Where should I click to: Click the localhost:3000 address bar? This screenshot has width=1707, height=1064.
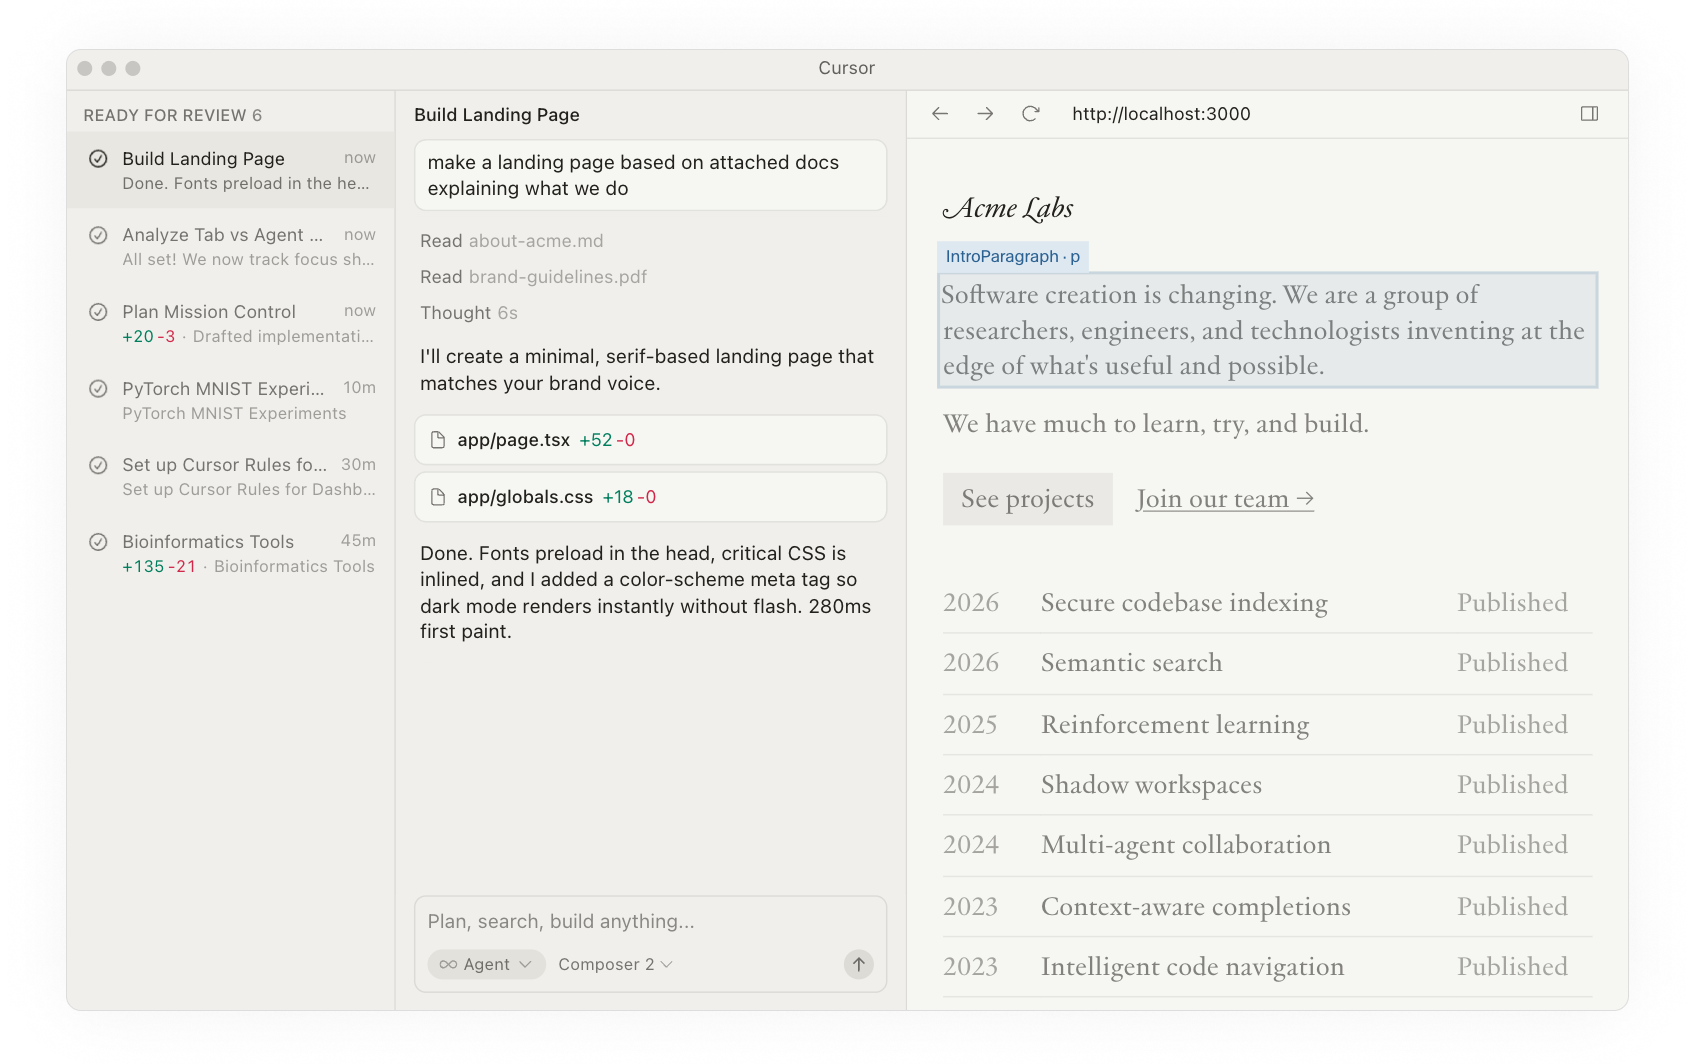[x=1160, y=114]
